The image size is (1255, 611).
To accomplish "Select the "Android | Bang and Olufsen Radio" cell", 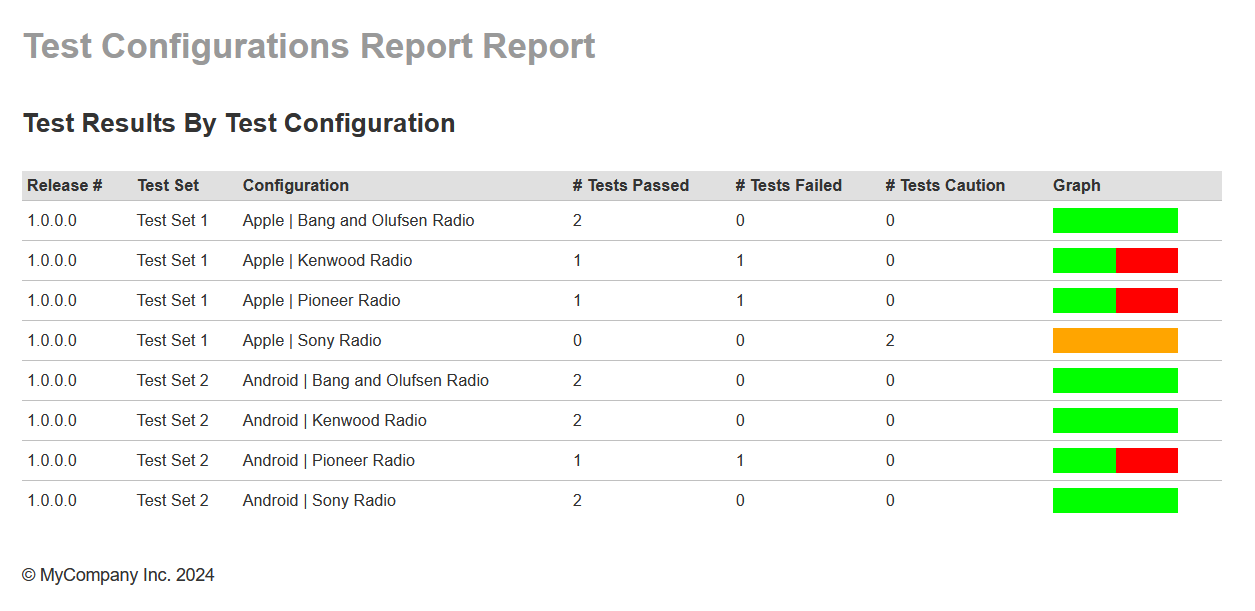I will click(365, 381).
